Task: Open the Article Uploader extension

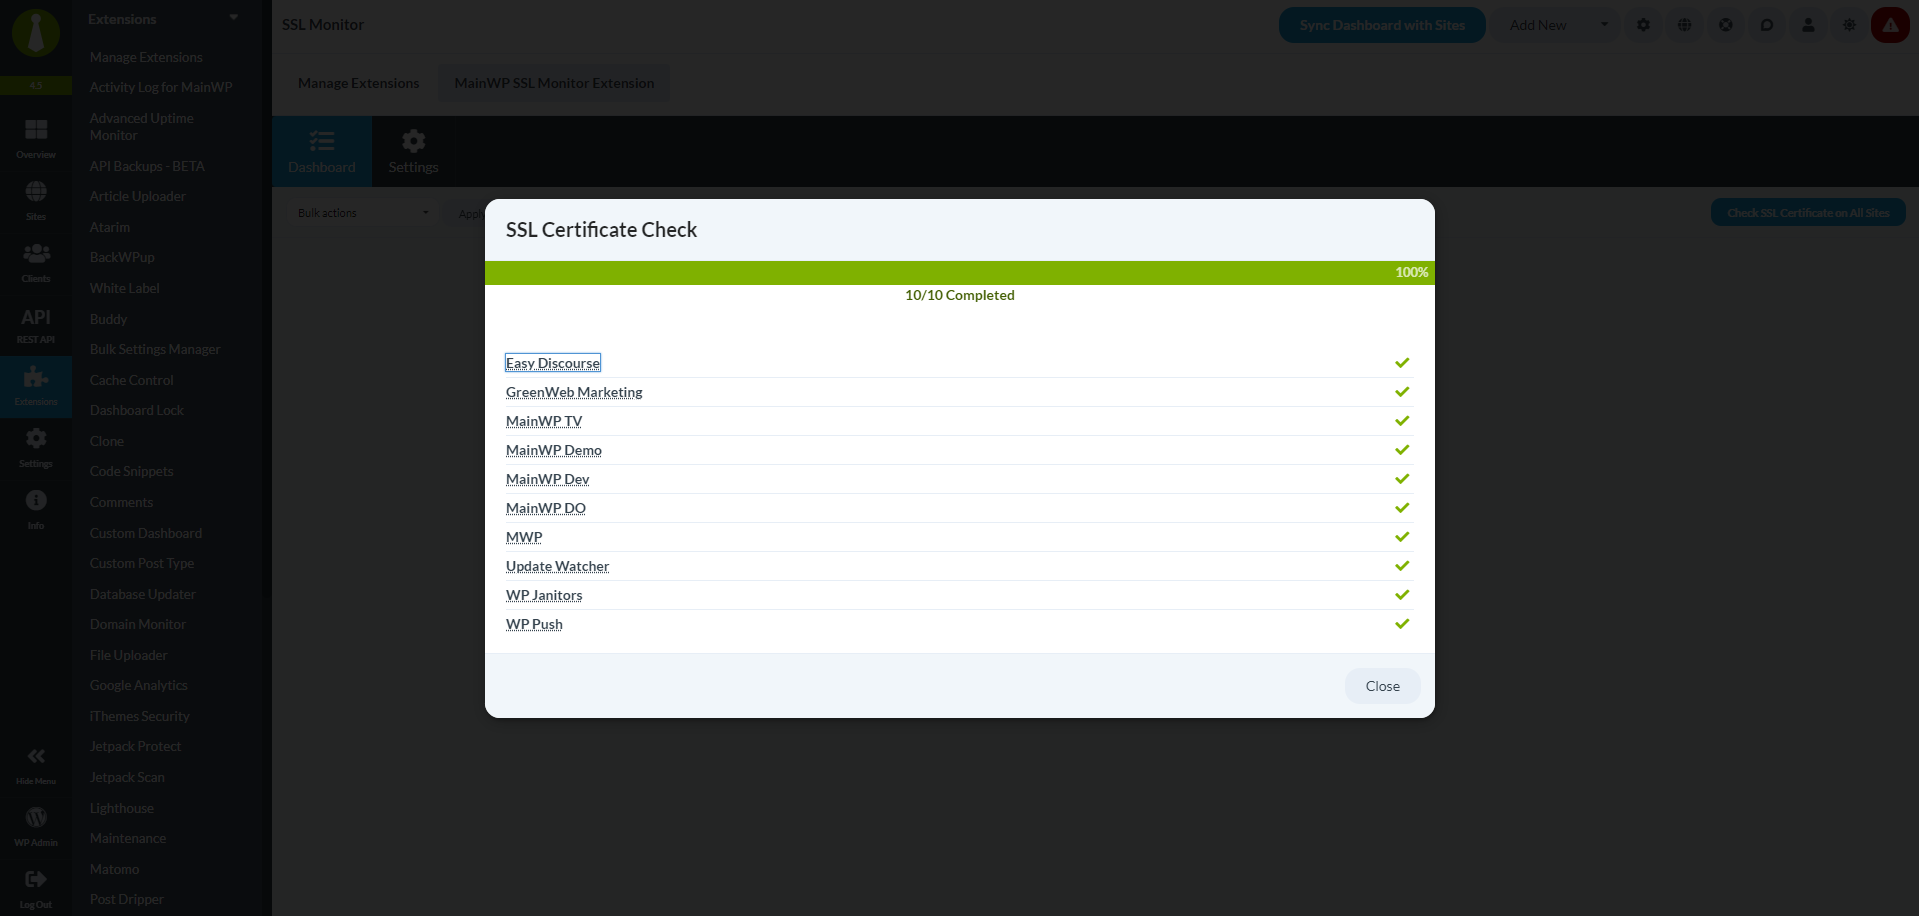Action: pyautogui.click(x=138, y=196)
